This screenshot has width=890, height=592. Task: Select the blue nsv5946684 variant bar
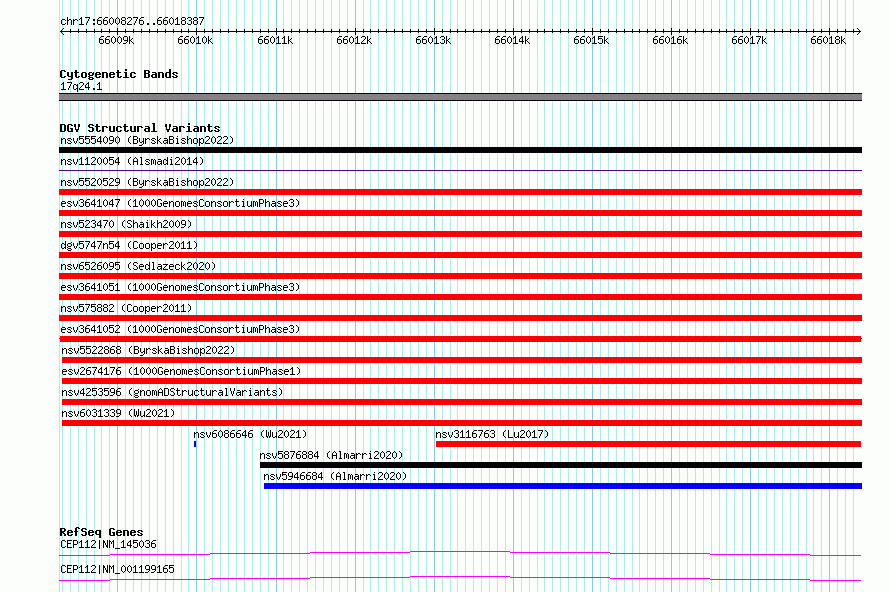click(563, 486)
